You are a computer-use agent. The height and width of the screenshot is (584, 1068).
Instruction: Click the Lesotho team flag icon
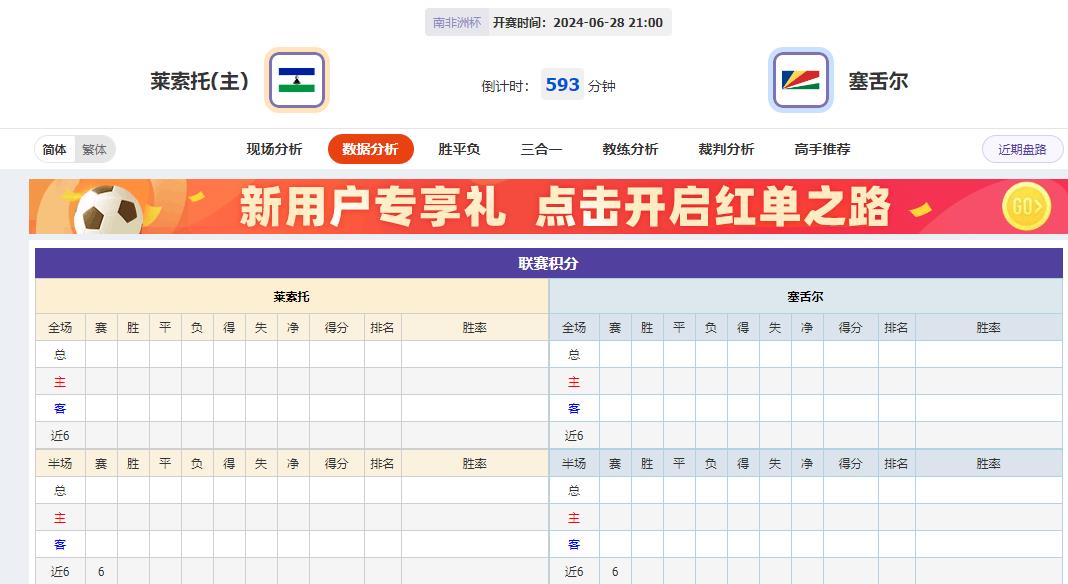click(x=295, y=78)
